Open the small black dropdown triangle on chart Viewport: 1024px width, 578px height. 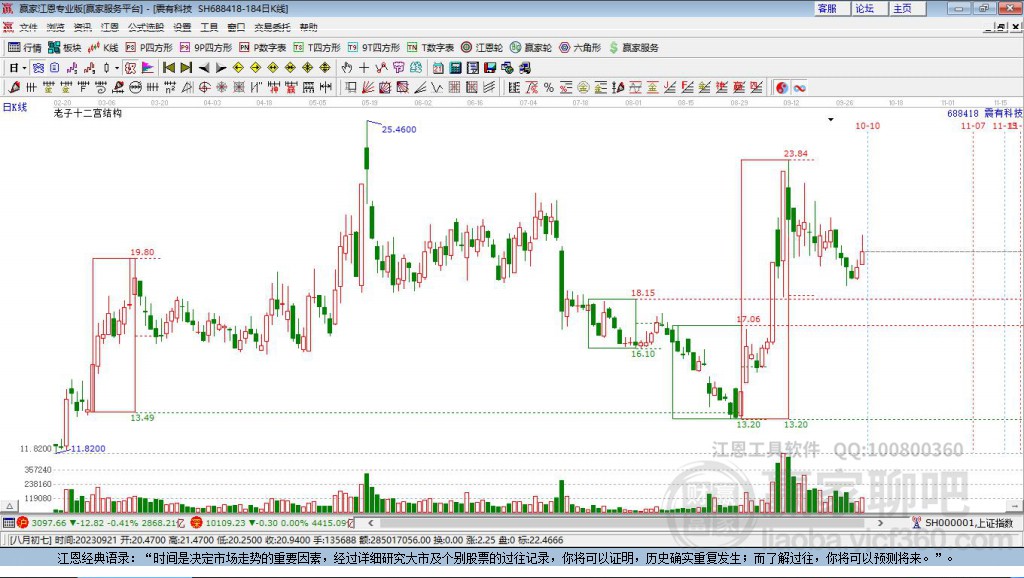(831, 120)
